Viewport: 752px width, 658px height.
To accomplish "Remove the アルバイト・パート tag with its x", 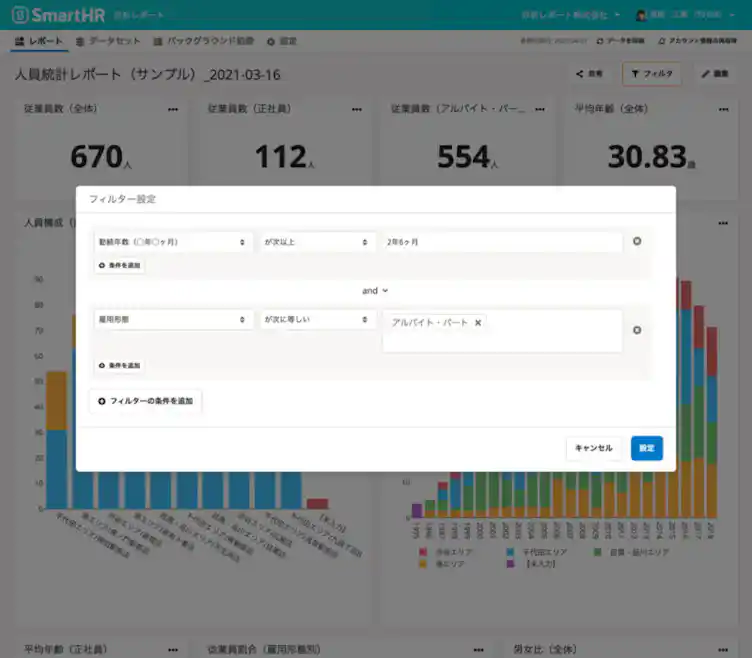I will tap(478, 323).
